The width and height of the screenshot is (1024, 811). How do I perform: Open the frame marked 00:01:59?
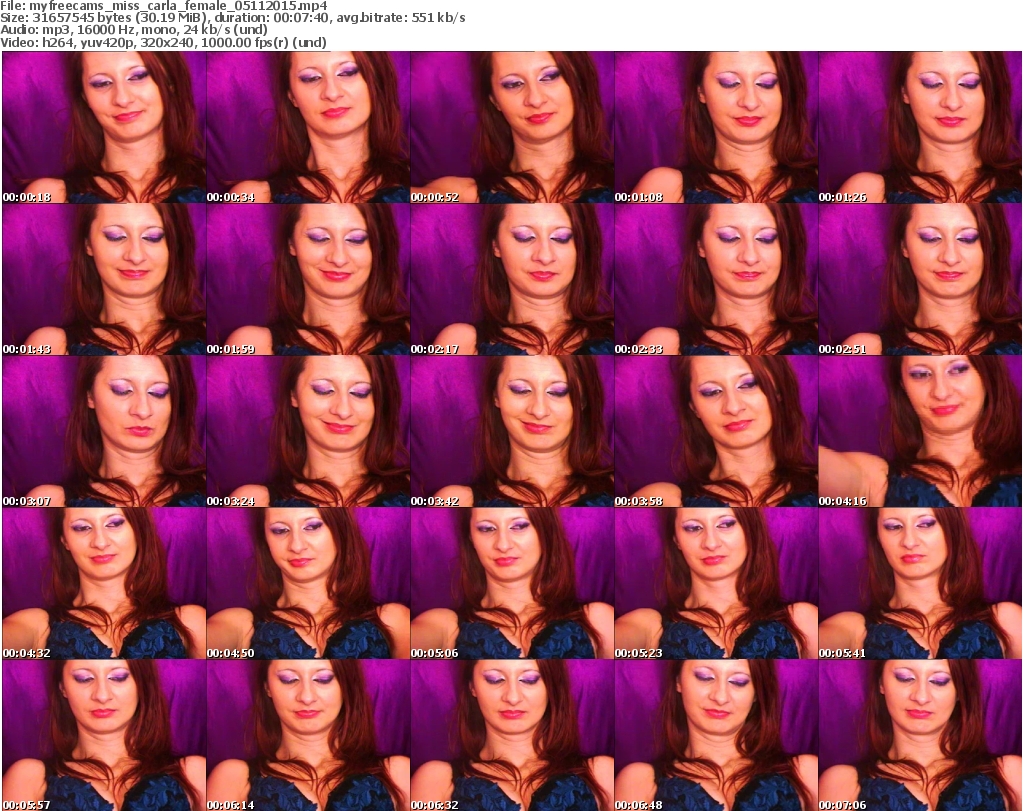tap(308, 279)
